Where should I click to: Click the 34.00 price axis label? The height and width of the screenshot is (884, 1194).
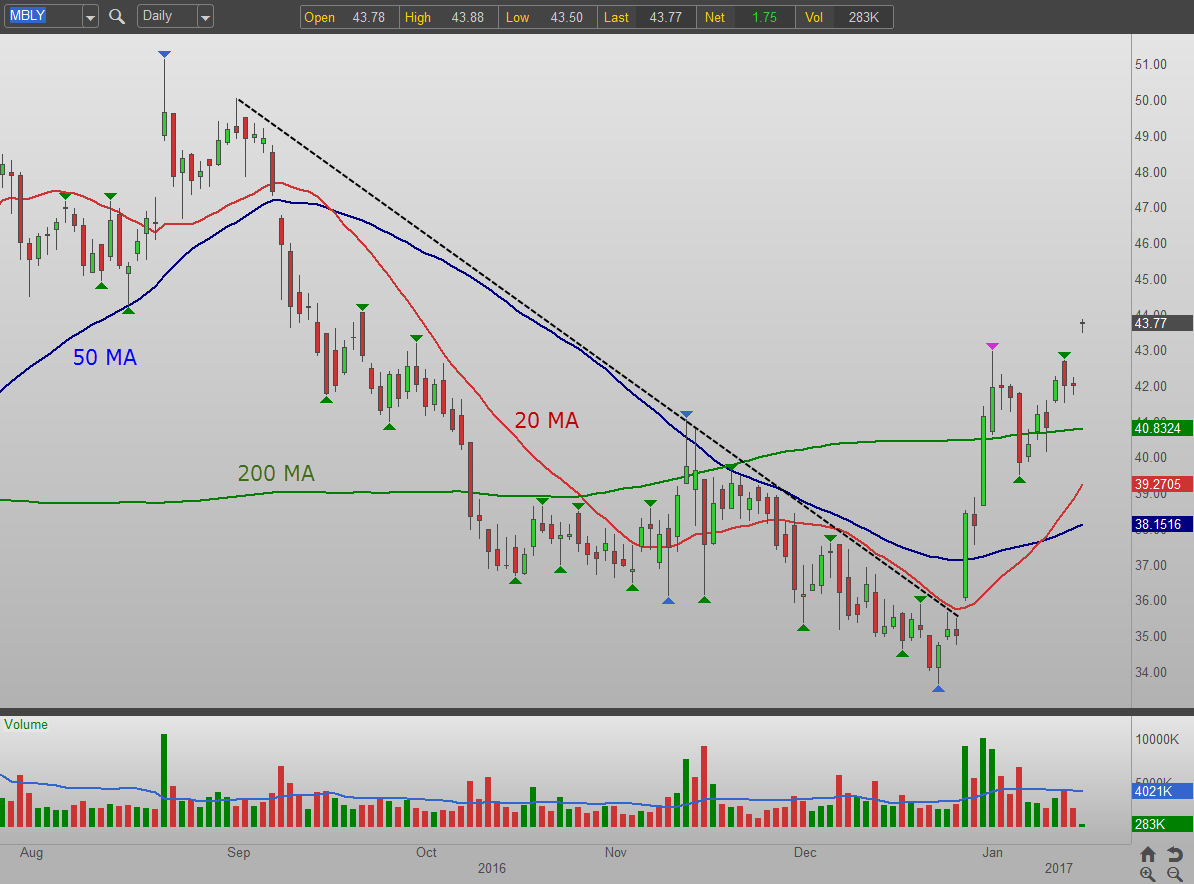(x=1151, y=672)
